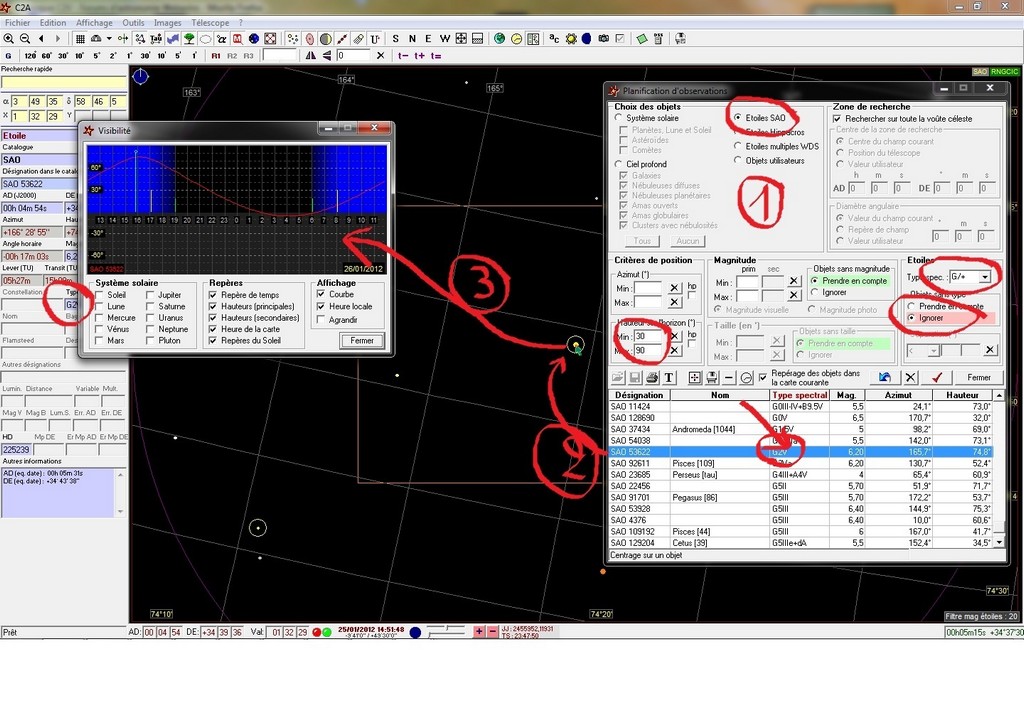Sort results by Hauteur column header
Screen dimensions: 1024x728
pos(962,395)
